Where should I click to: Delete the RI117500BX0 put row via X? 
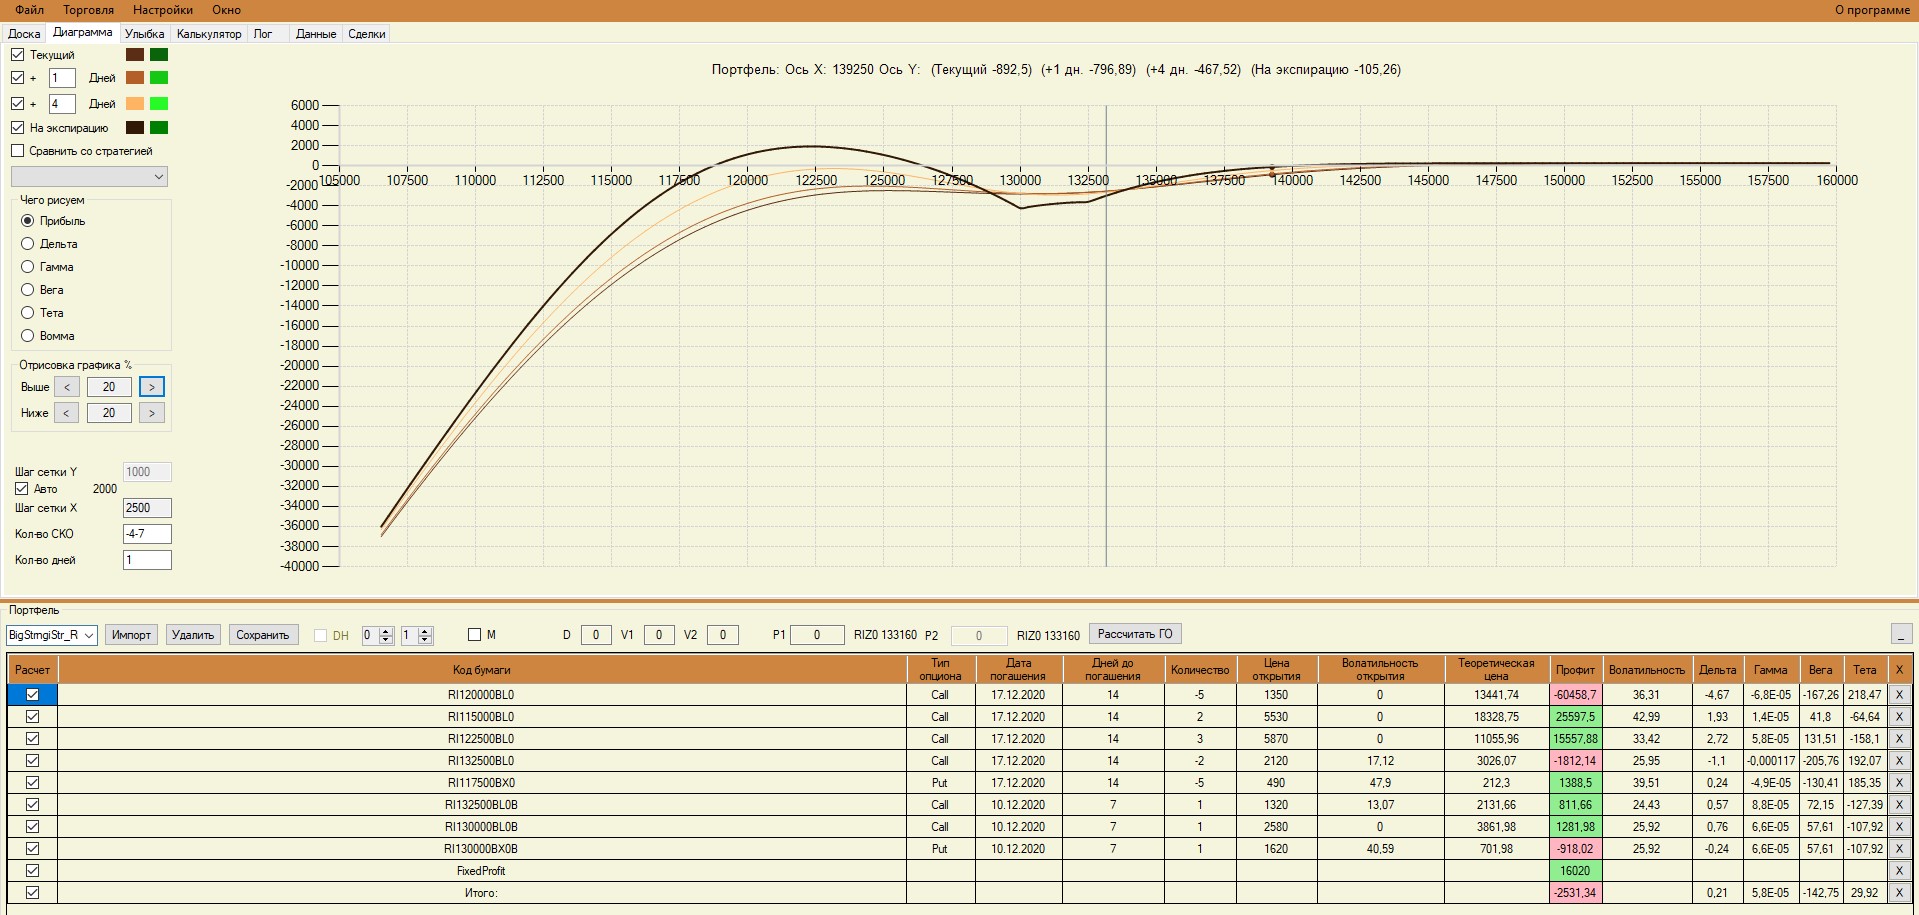[x=1899, y=782]
